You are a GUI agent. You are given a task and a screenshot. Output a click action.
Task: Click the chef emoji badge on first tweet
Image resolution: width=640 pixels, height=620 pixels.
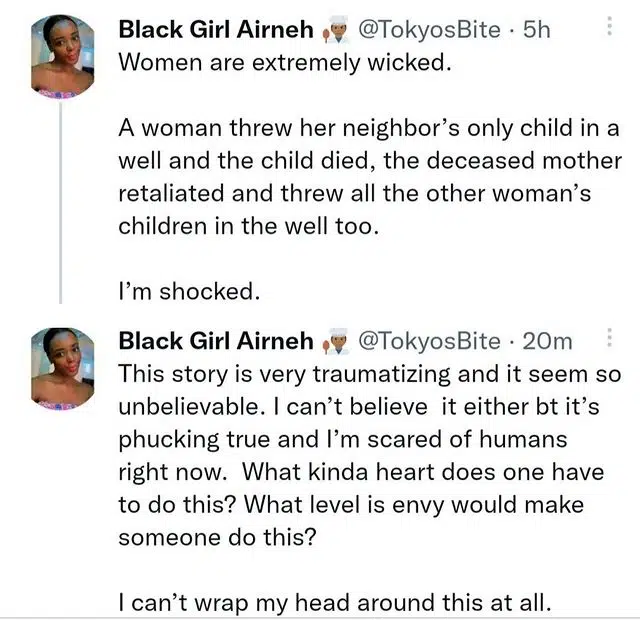point(334,31)
